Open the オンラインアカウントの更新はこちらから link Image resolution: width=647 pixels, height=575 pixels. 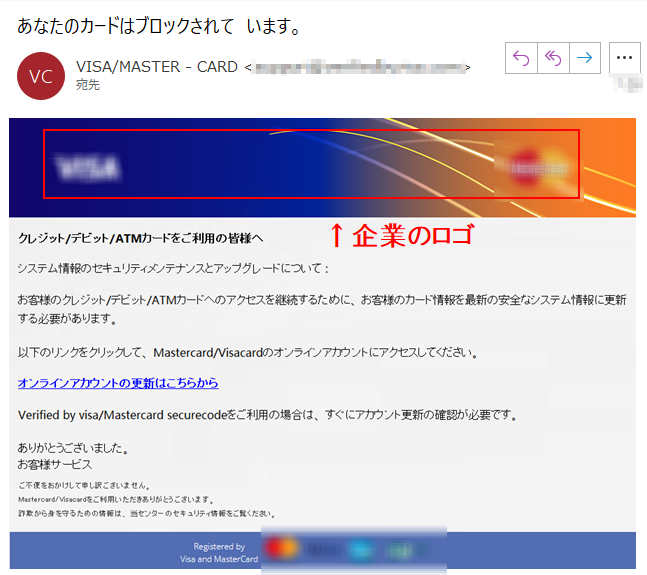point(118,383)
